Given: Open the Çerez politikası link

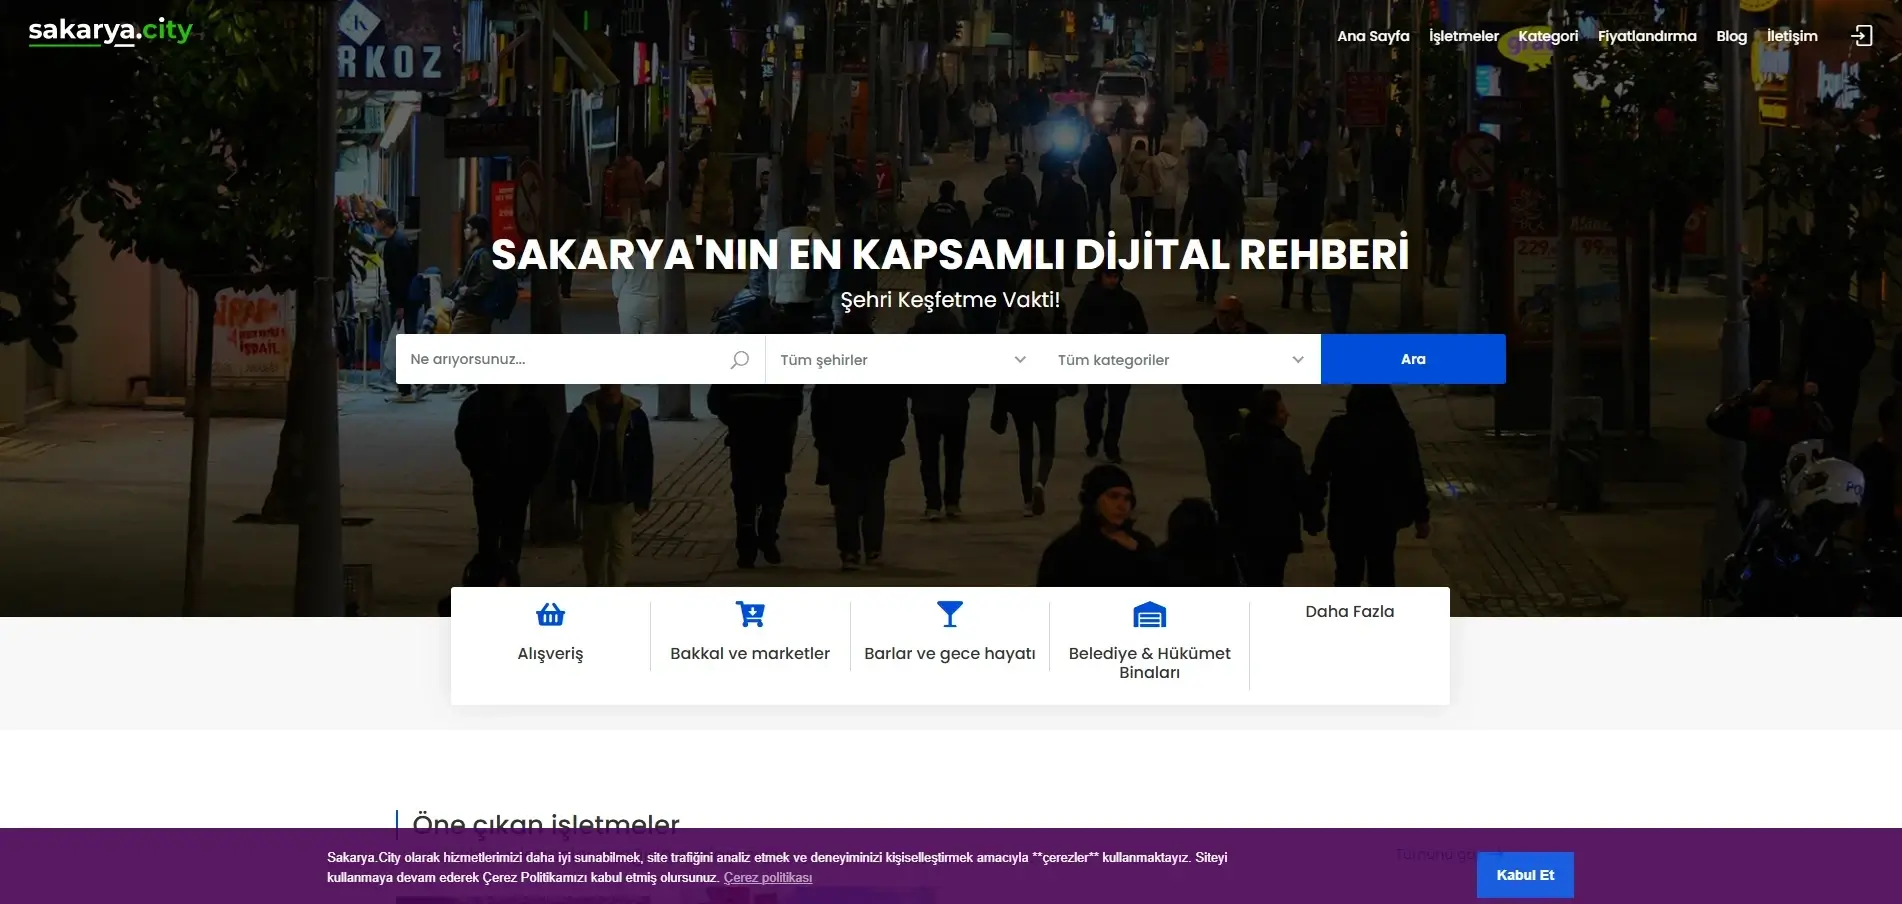Looking at the screenshot, I should (767, 878).
